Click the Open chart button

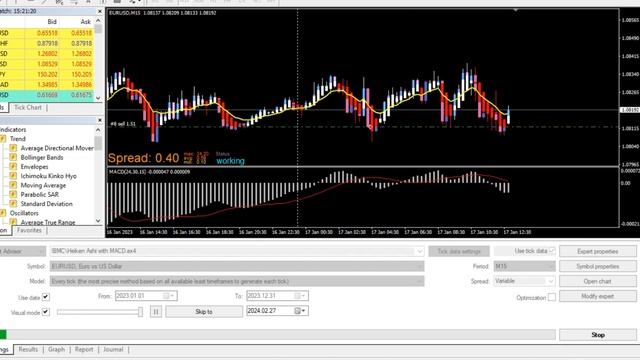(598, 281)
